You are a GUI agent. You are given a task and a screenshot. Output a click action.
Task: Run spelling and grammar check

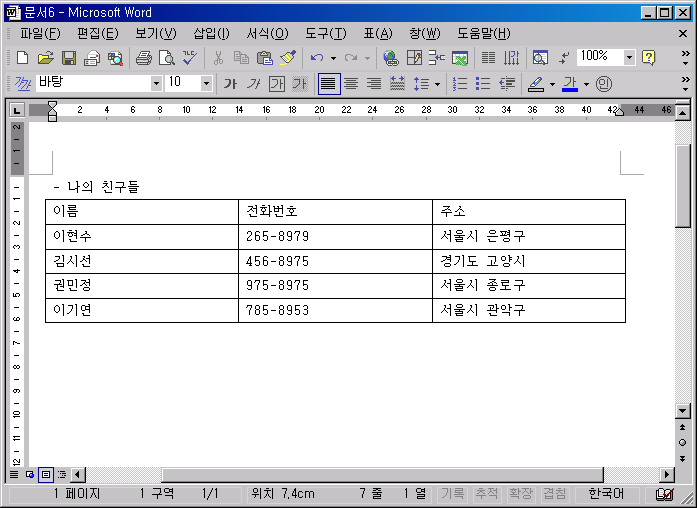(190, 58)
